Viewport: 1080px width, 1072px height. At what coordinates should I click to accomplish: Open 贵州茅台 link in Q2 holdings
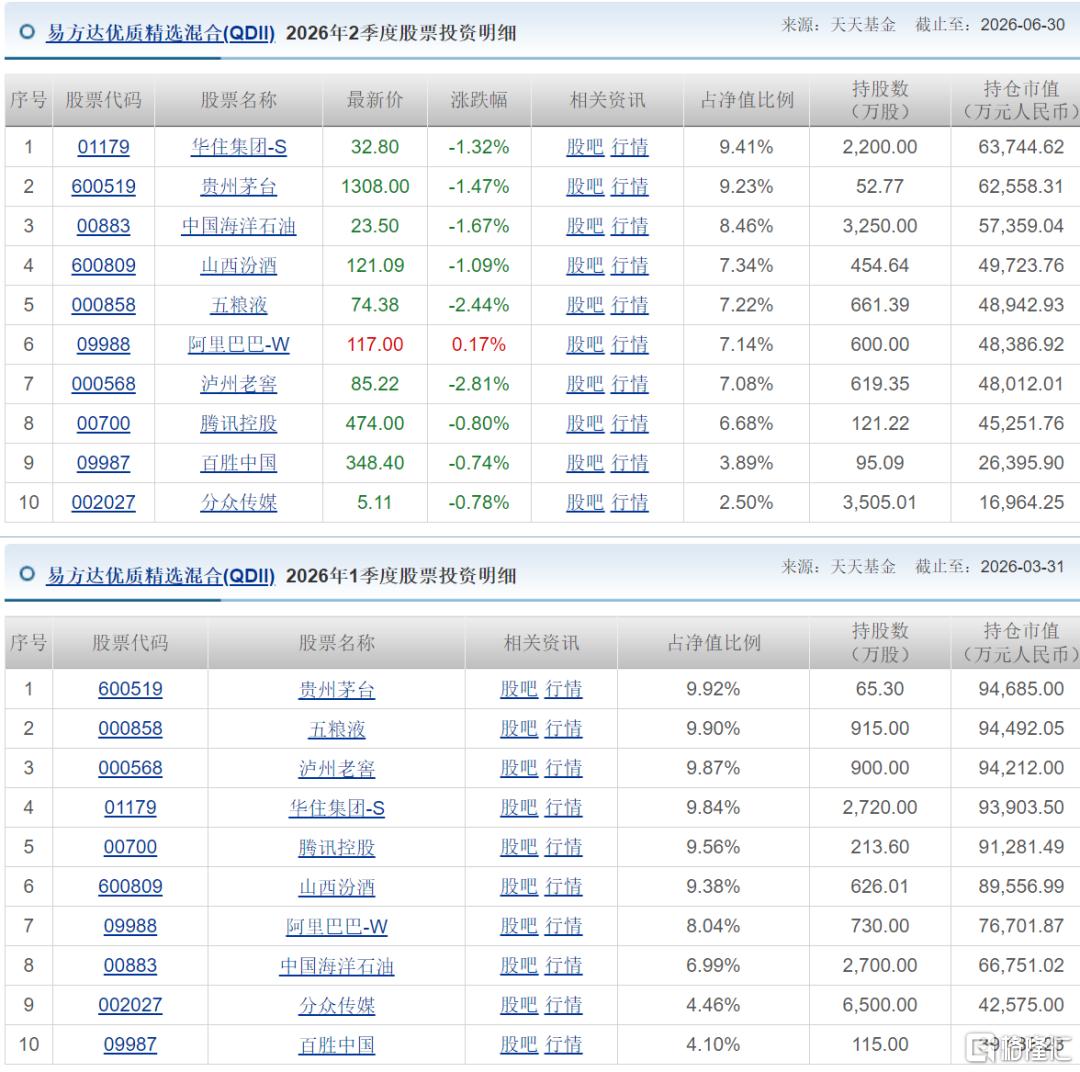pyautogui.click(x=238, y=187)
